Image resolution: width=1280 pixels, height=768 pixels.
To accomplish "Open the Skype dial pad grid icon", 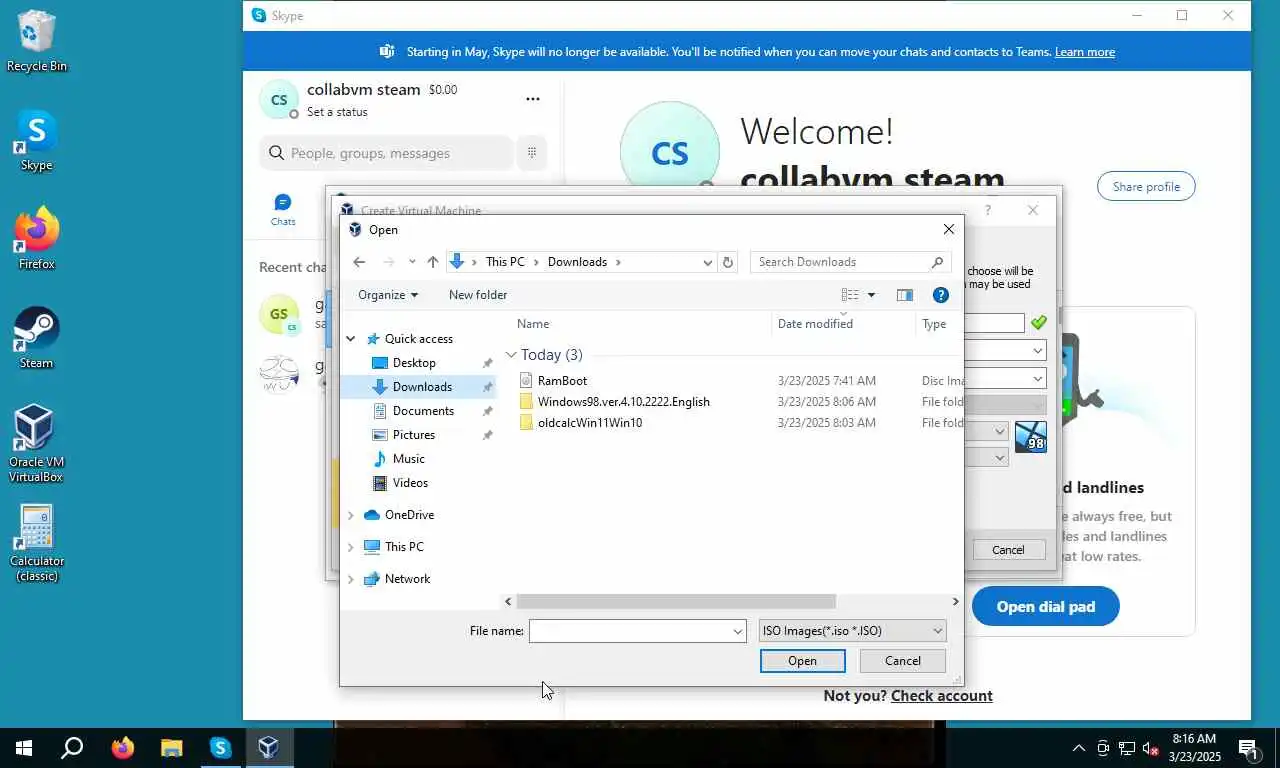I will pyautogui.click(x=532, y=153).
